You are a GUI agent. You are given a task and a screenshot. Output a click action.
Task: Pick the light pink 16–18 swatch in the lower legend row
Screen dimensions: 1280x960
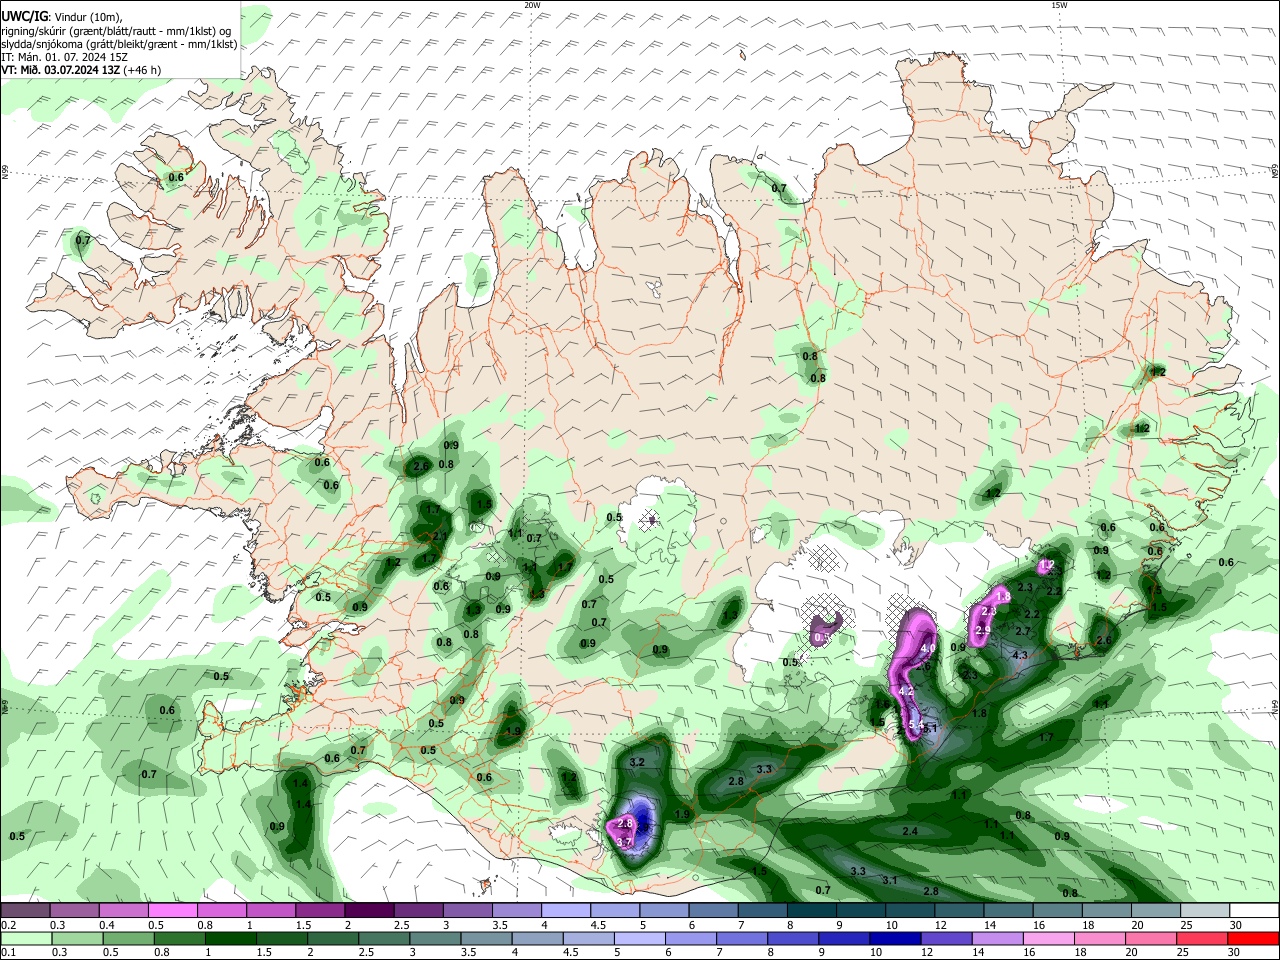click(x=1051, y=938)
